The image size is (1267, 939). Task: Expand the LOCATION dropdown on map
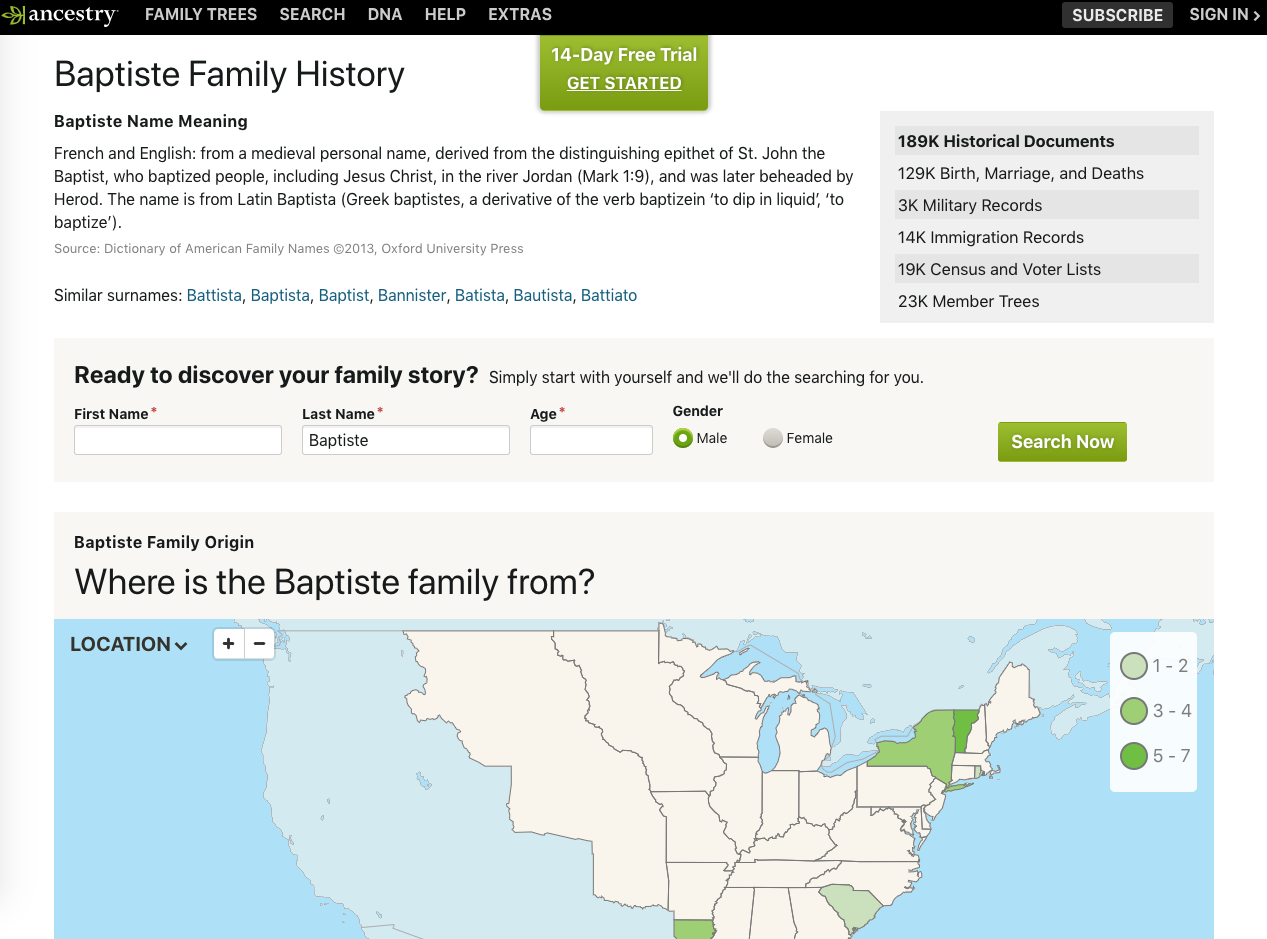[x=129, y=645]
